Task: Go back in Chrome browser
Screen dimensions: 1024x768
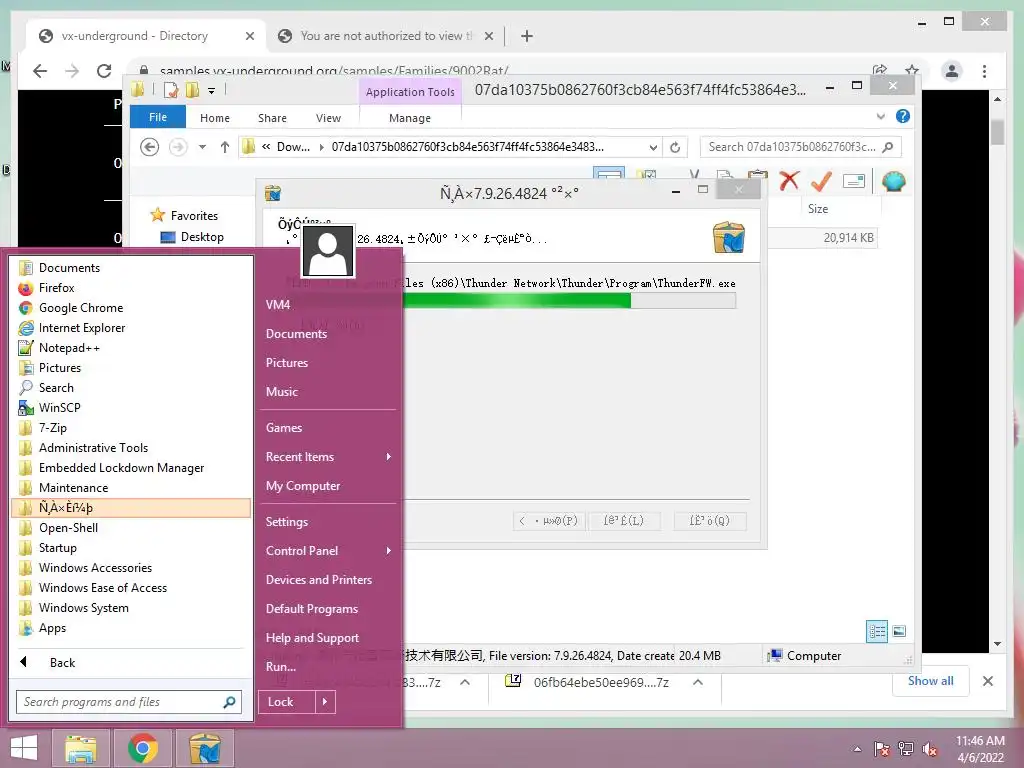Action: [x=40, y=71]
